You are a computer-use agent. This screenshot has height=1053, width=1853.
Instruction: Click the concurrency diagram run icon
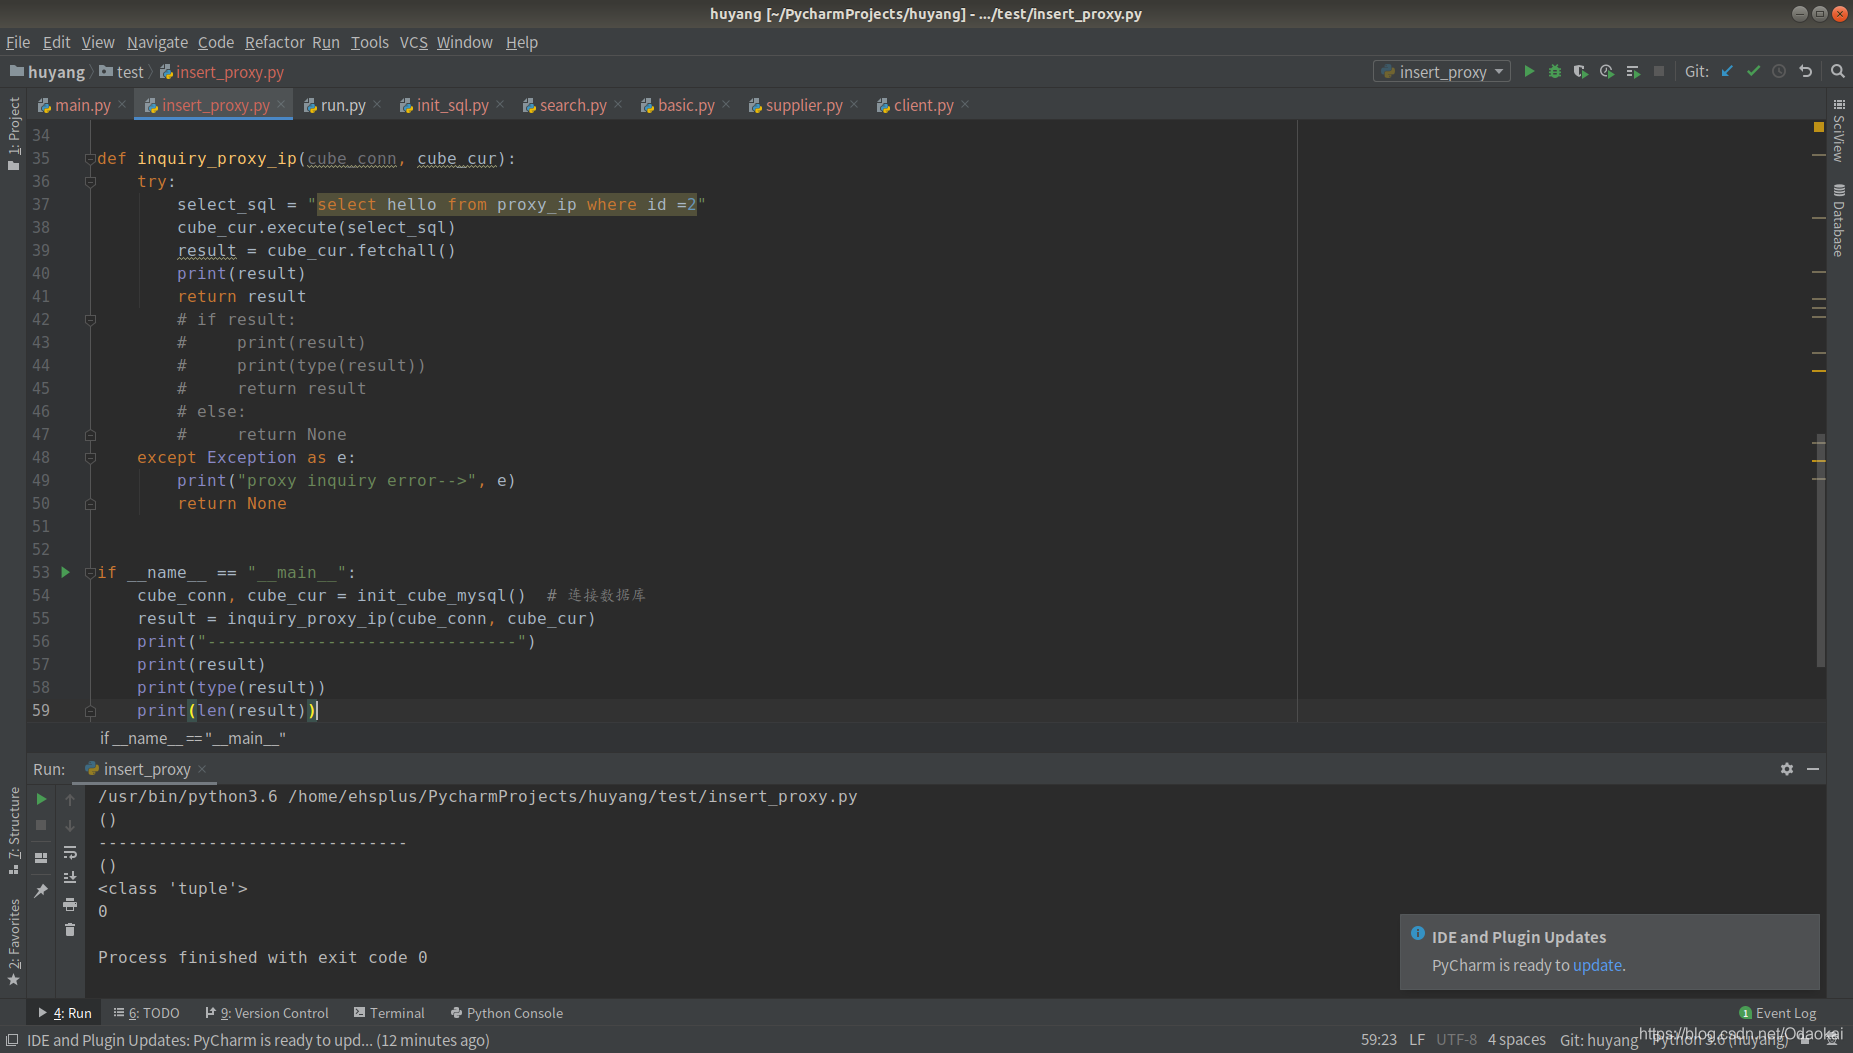(1633, 71)
